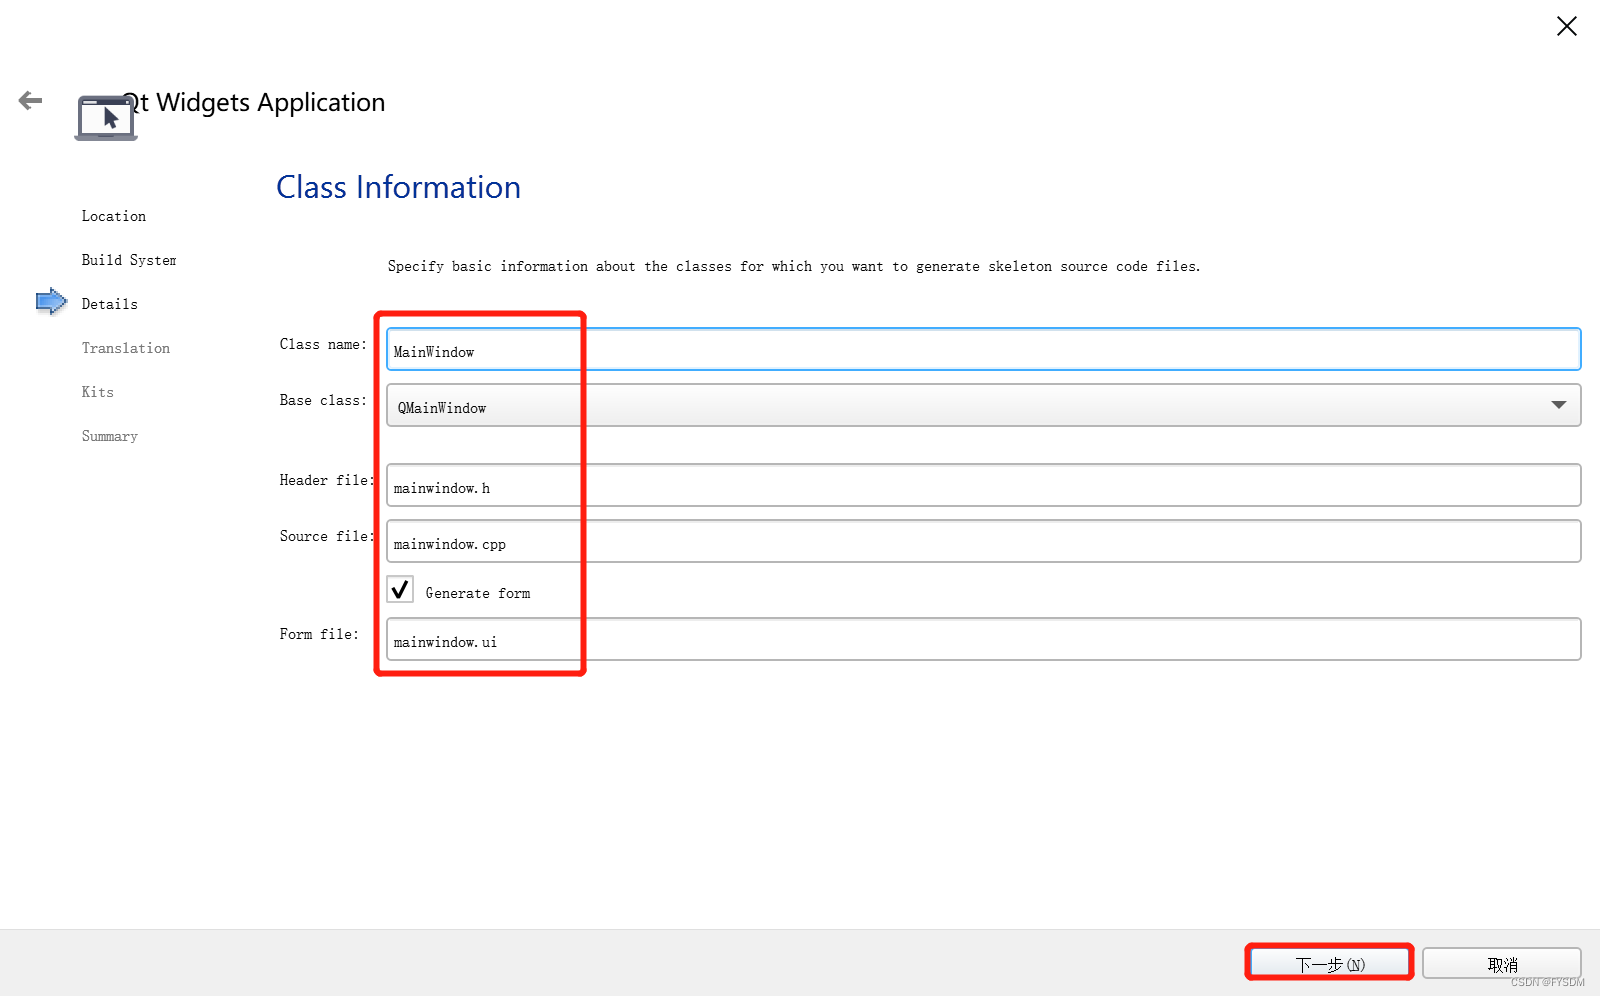Click the Class Information heading
The height and width of the screenshot is (996, 1600).
[398, 187]
